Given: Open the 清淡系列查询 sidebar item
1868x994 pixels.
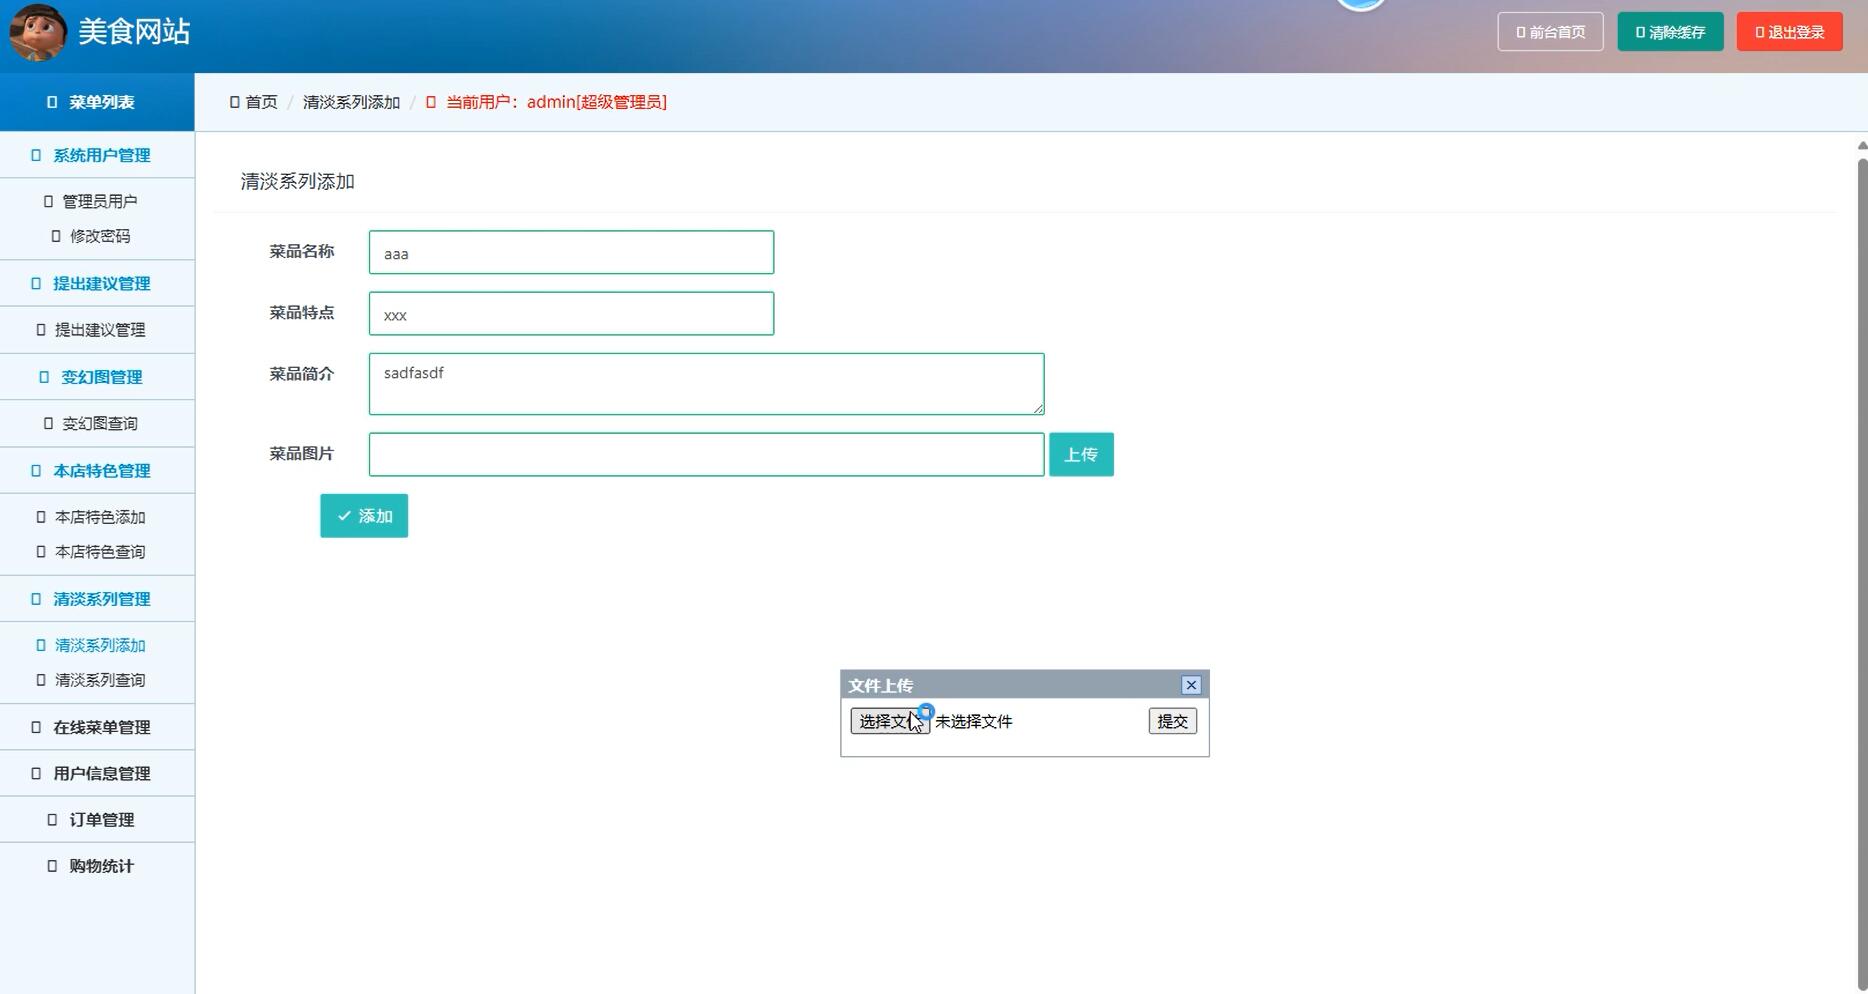Looking at the screenshot, I should [99, 680].
